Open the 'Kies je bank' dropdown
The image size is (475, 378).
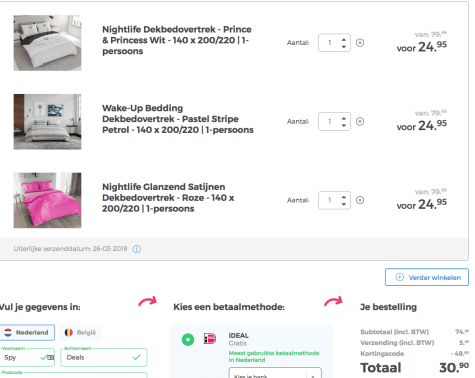(x=275, y=373)
